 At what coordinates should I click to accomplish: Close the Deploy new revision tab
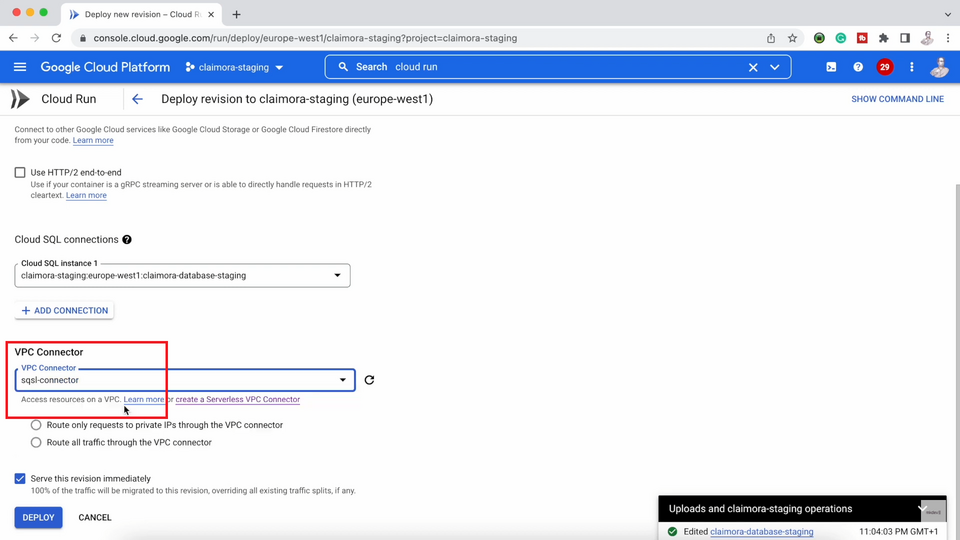point(211,14)
